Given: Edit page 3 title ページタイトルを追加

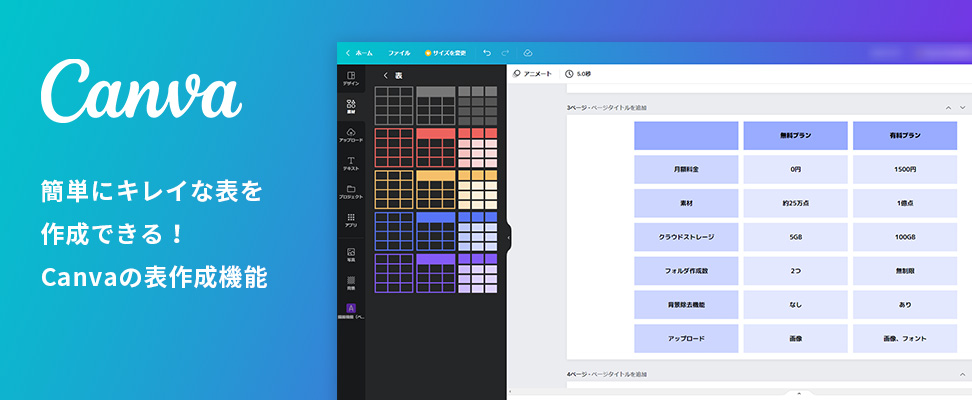Looking at the screenshot, I should 617,108.
